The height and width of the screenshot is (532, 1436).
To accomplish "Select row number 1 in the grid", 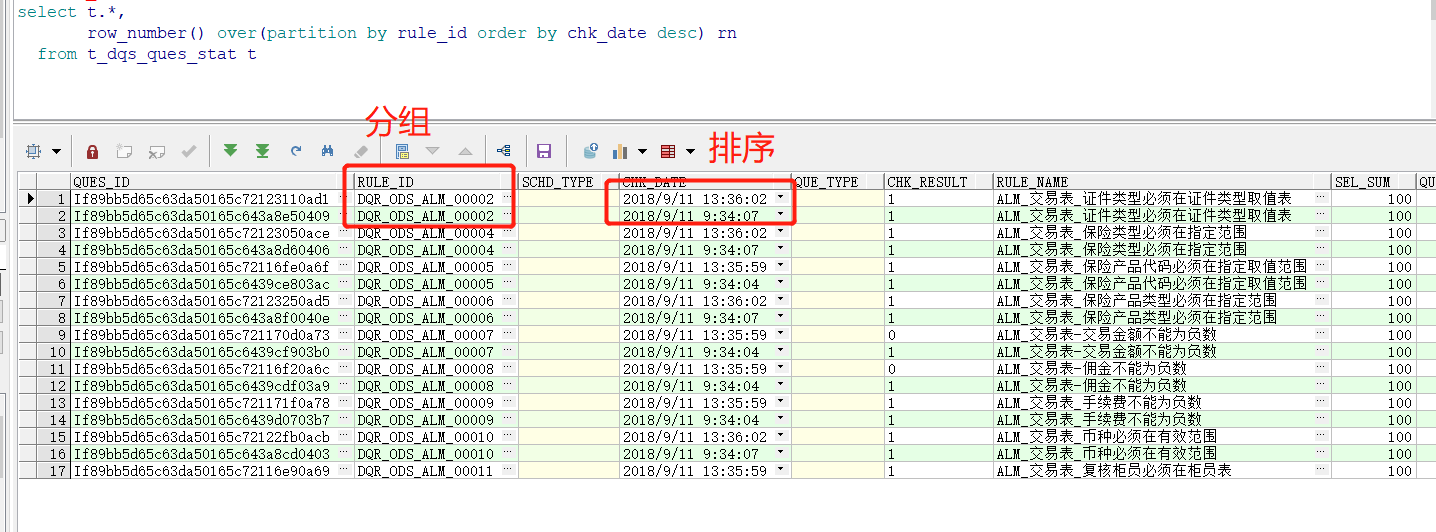I will (x=54, y=199).
